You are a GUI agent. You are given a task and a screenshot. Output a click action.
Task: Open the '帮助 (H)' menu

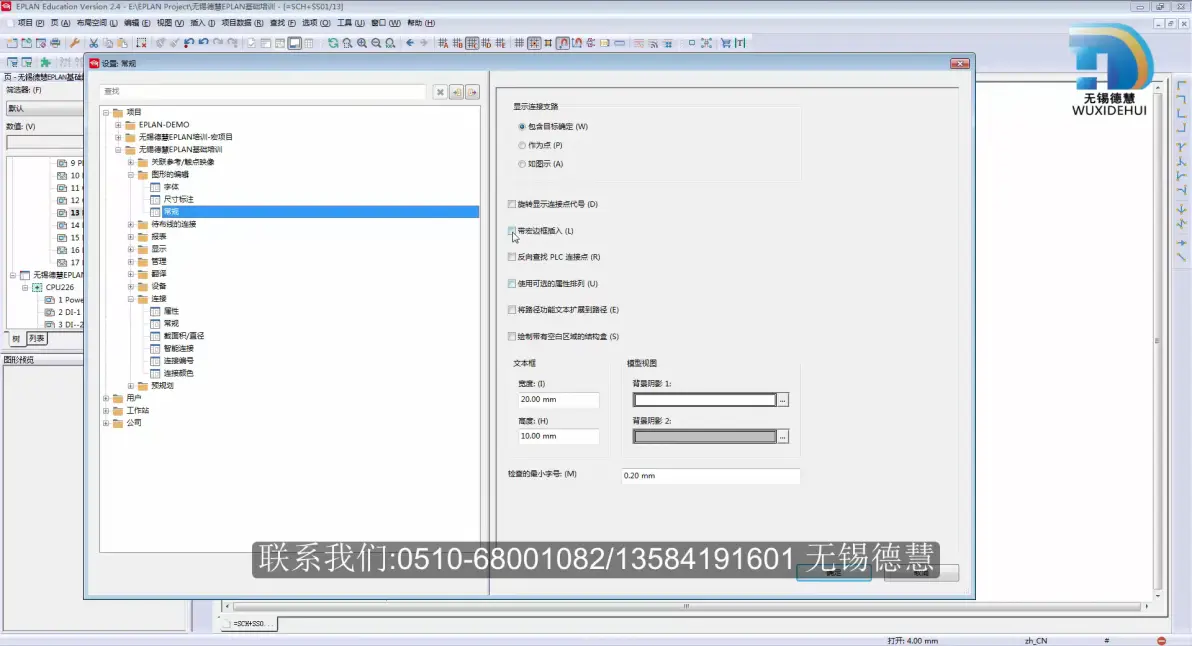pyautogui.click(x=421, y=23)
